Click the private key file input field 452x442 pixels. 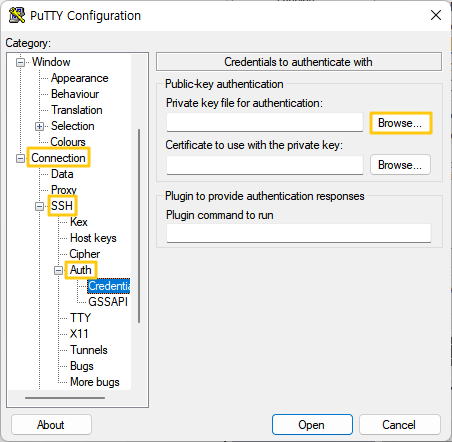coord(265,122)
